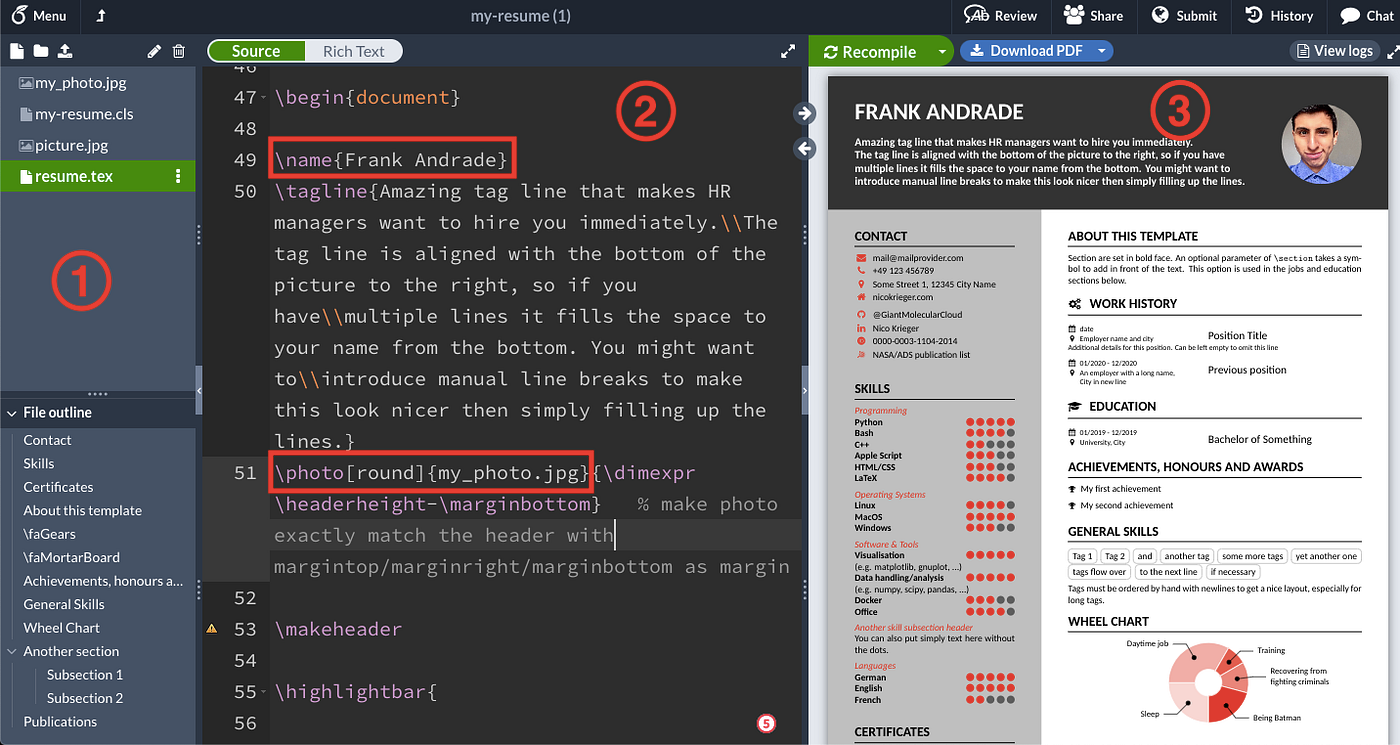Click the file icon beside resume.tex
This screenshot has width=1400, height=745.
pyautogui.click(x=26, y=176)
